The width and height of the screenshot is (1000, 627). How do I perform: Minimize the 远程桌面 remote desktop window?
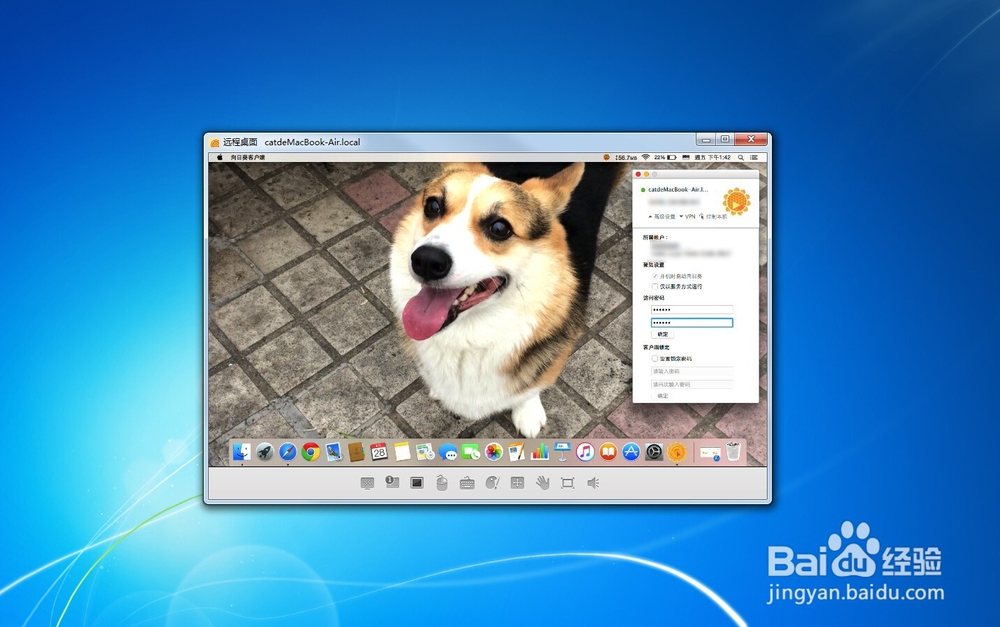pos(705,139)
